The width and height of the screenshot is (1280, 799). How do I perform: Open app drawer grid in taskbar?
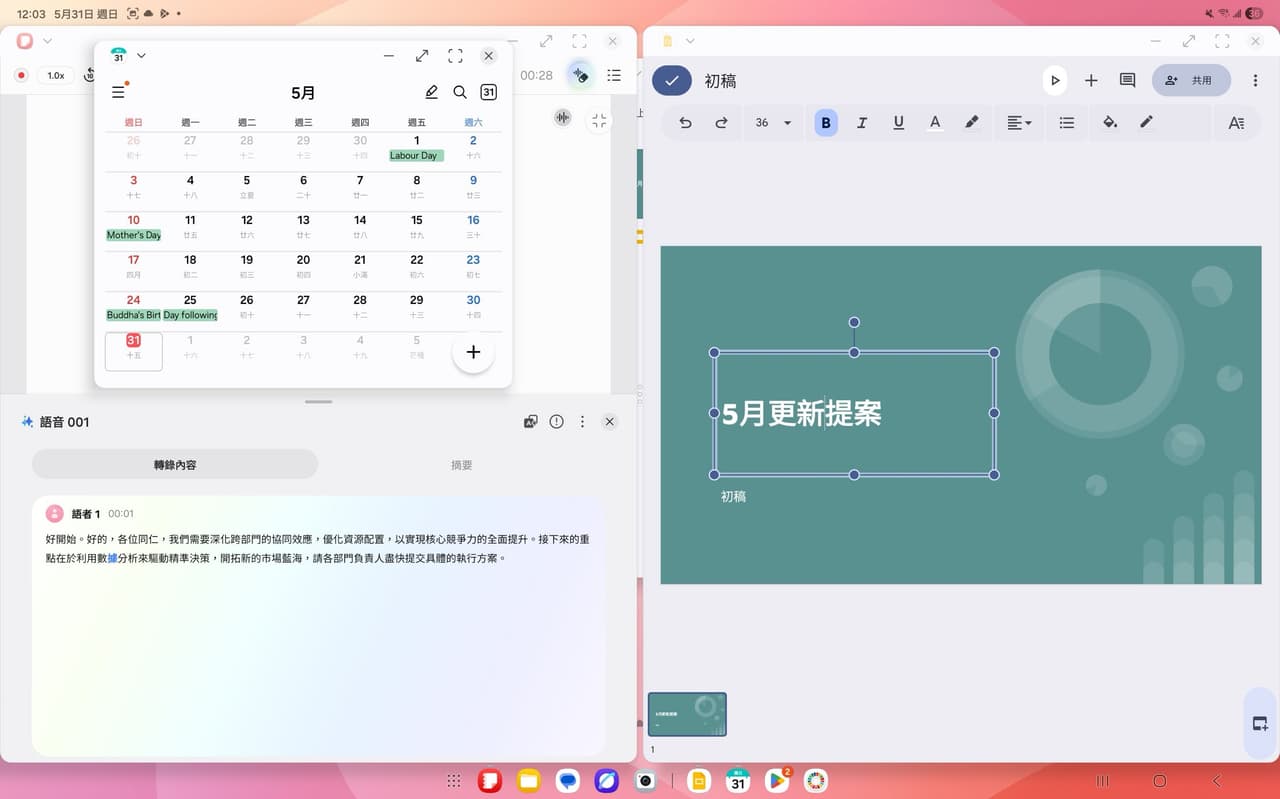click(453, 781)
